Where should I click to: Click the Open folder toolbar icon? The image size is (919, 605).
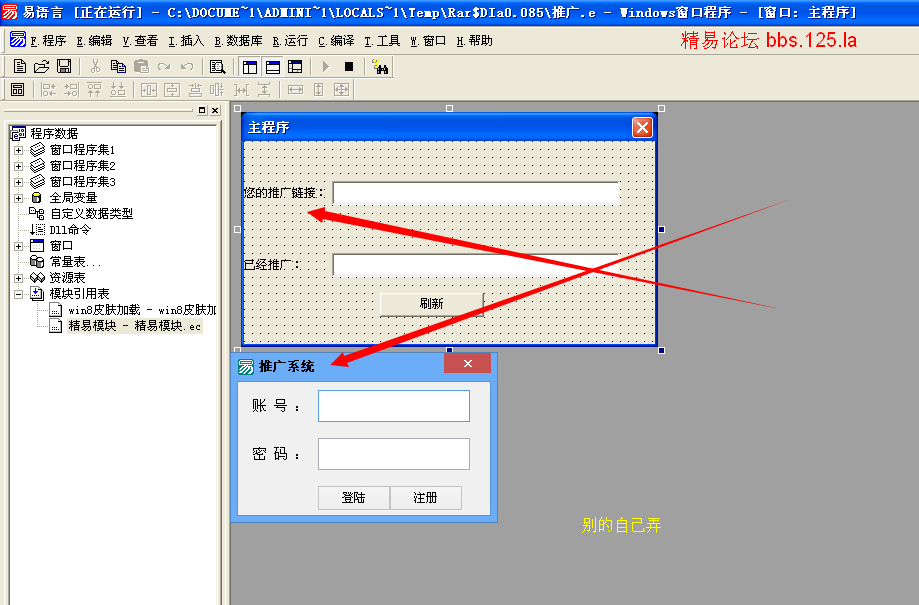click(42, 67)
